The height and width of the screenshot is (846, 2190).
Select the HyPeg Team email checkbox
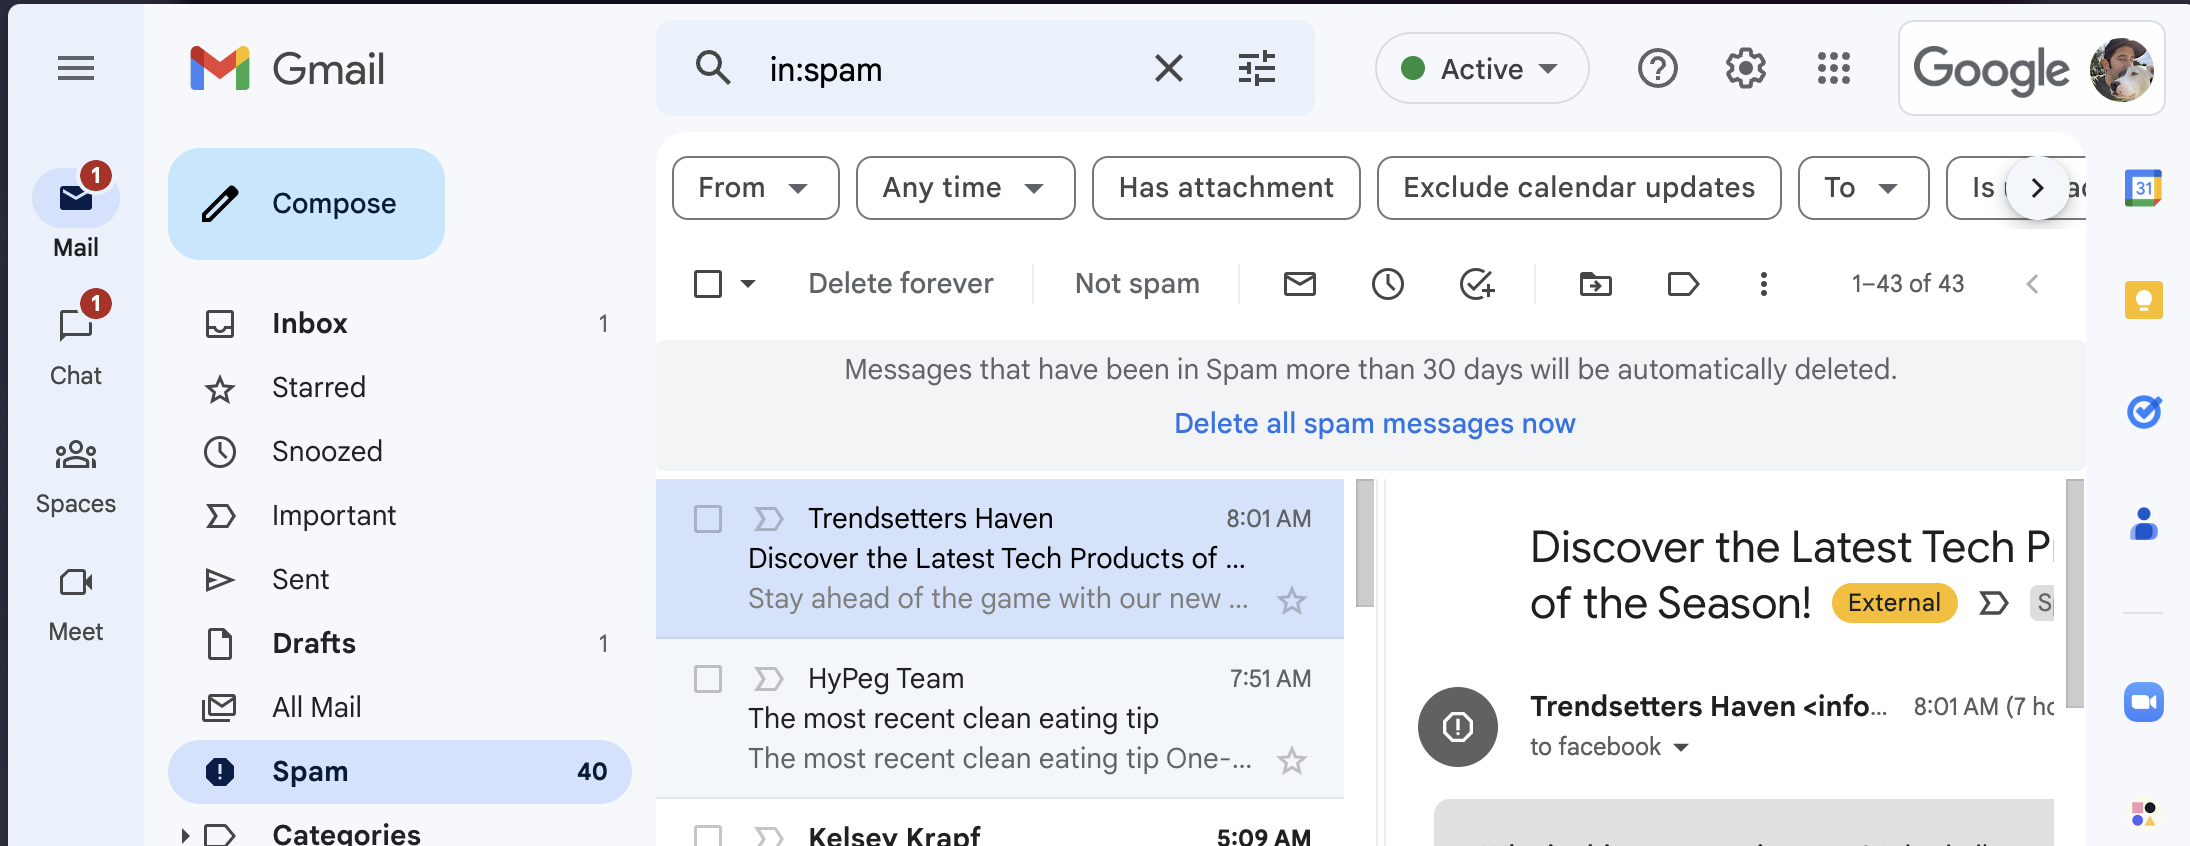click(708, 679)
